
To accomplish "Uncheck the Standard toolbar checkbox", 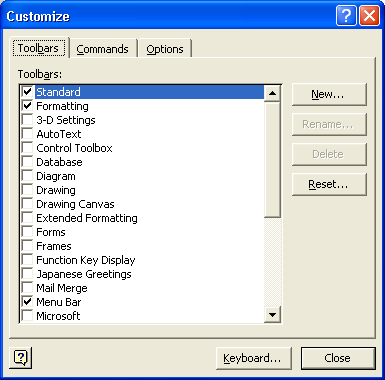I will (x=27, y=92).
